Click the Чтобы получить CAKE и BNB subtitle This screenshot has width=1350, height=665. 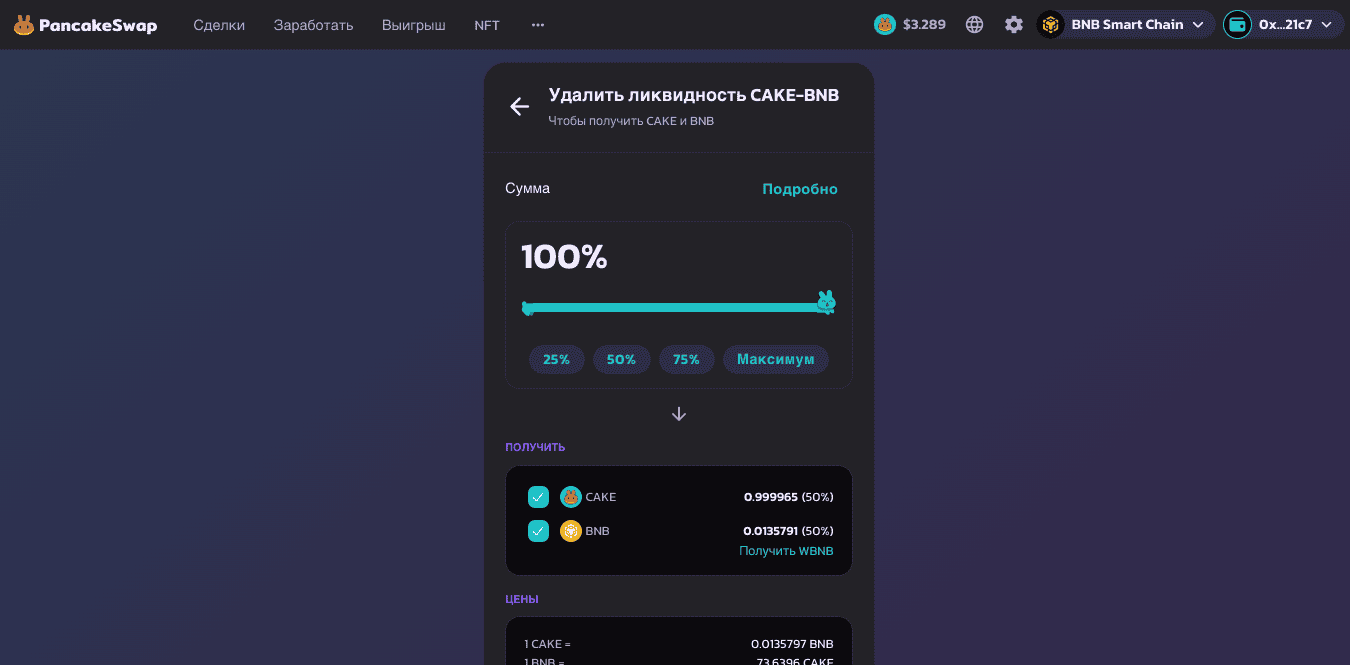631,121
